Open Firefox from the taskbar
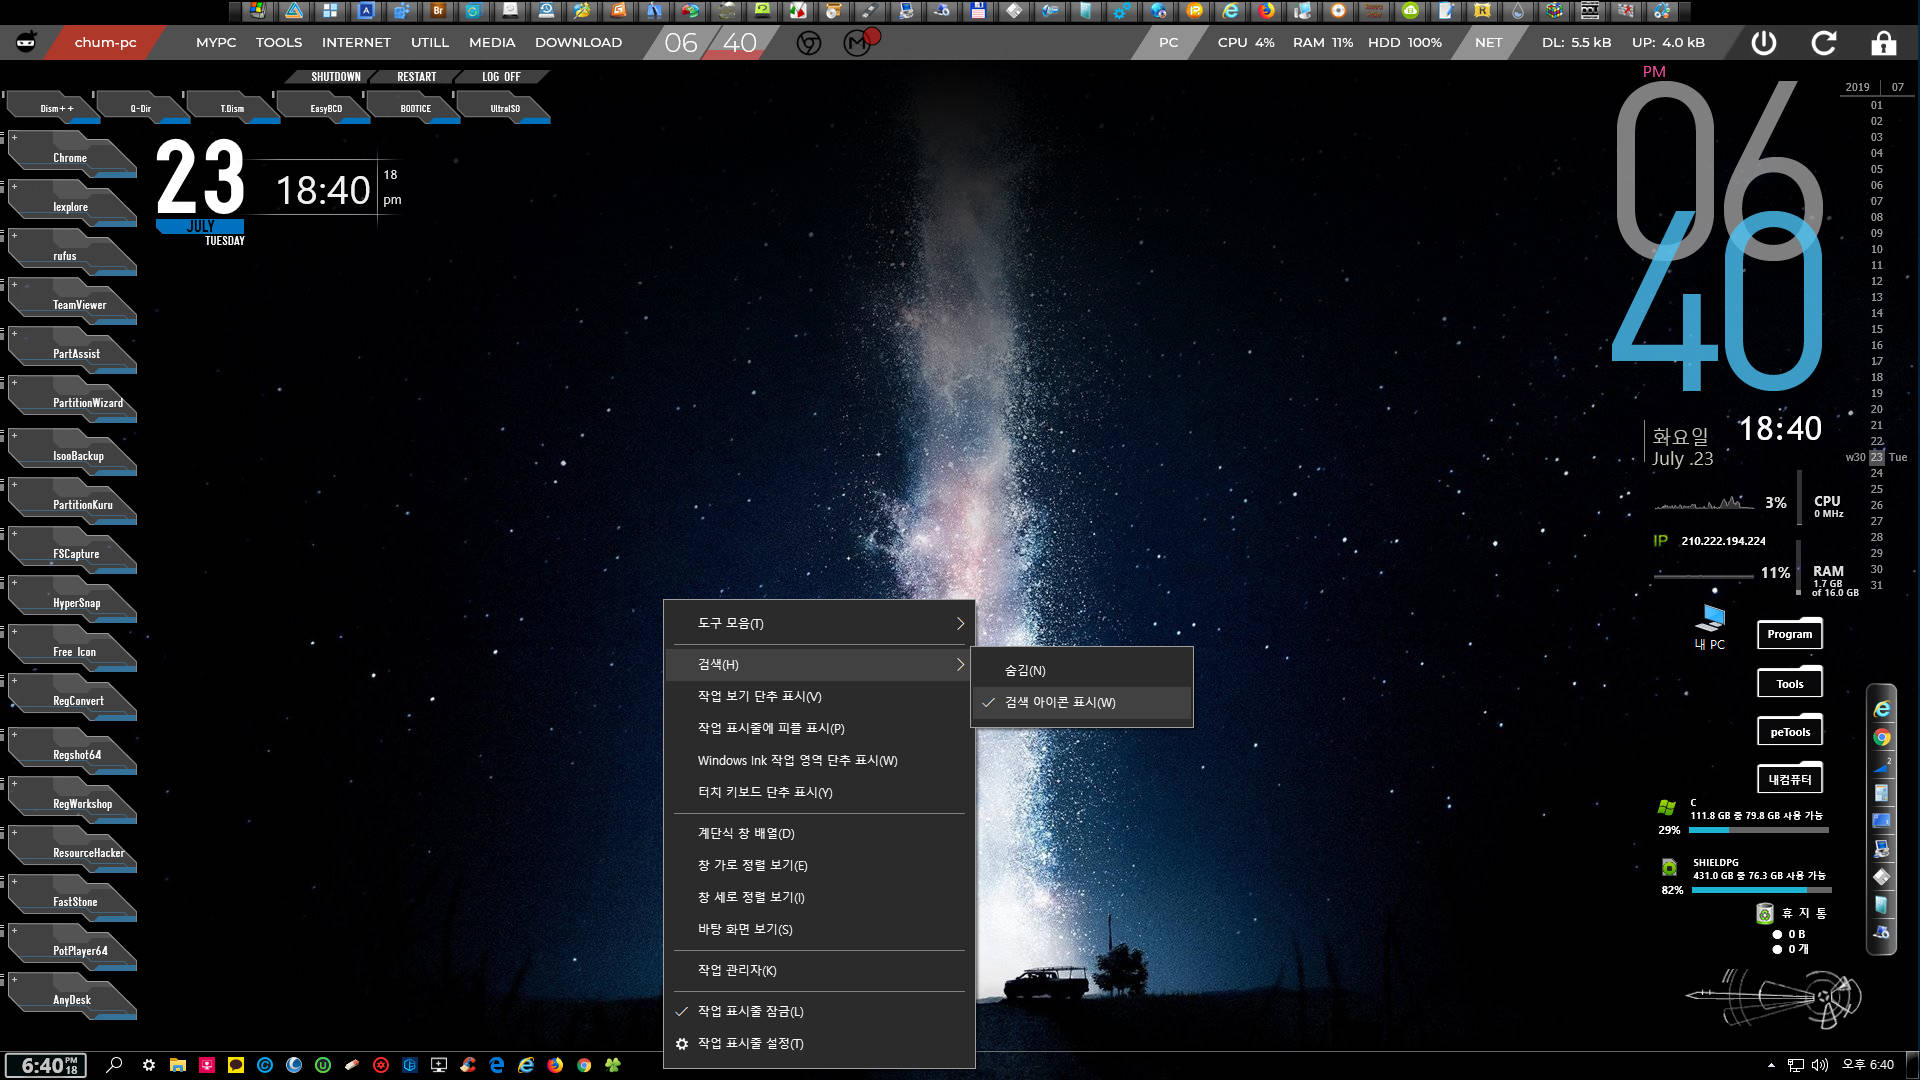Viewport: 1920px width, 1080px height. point(555,1065)
